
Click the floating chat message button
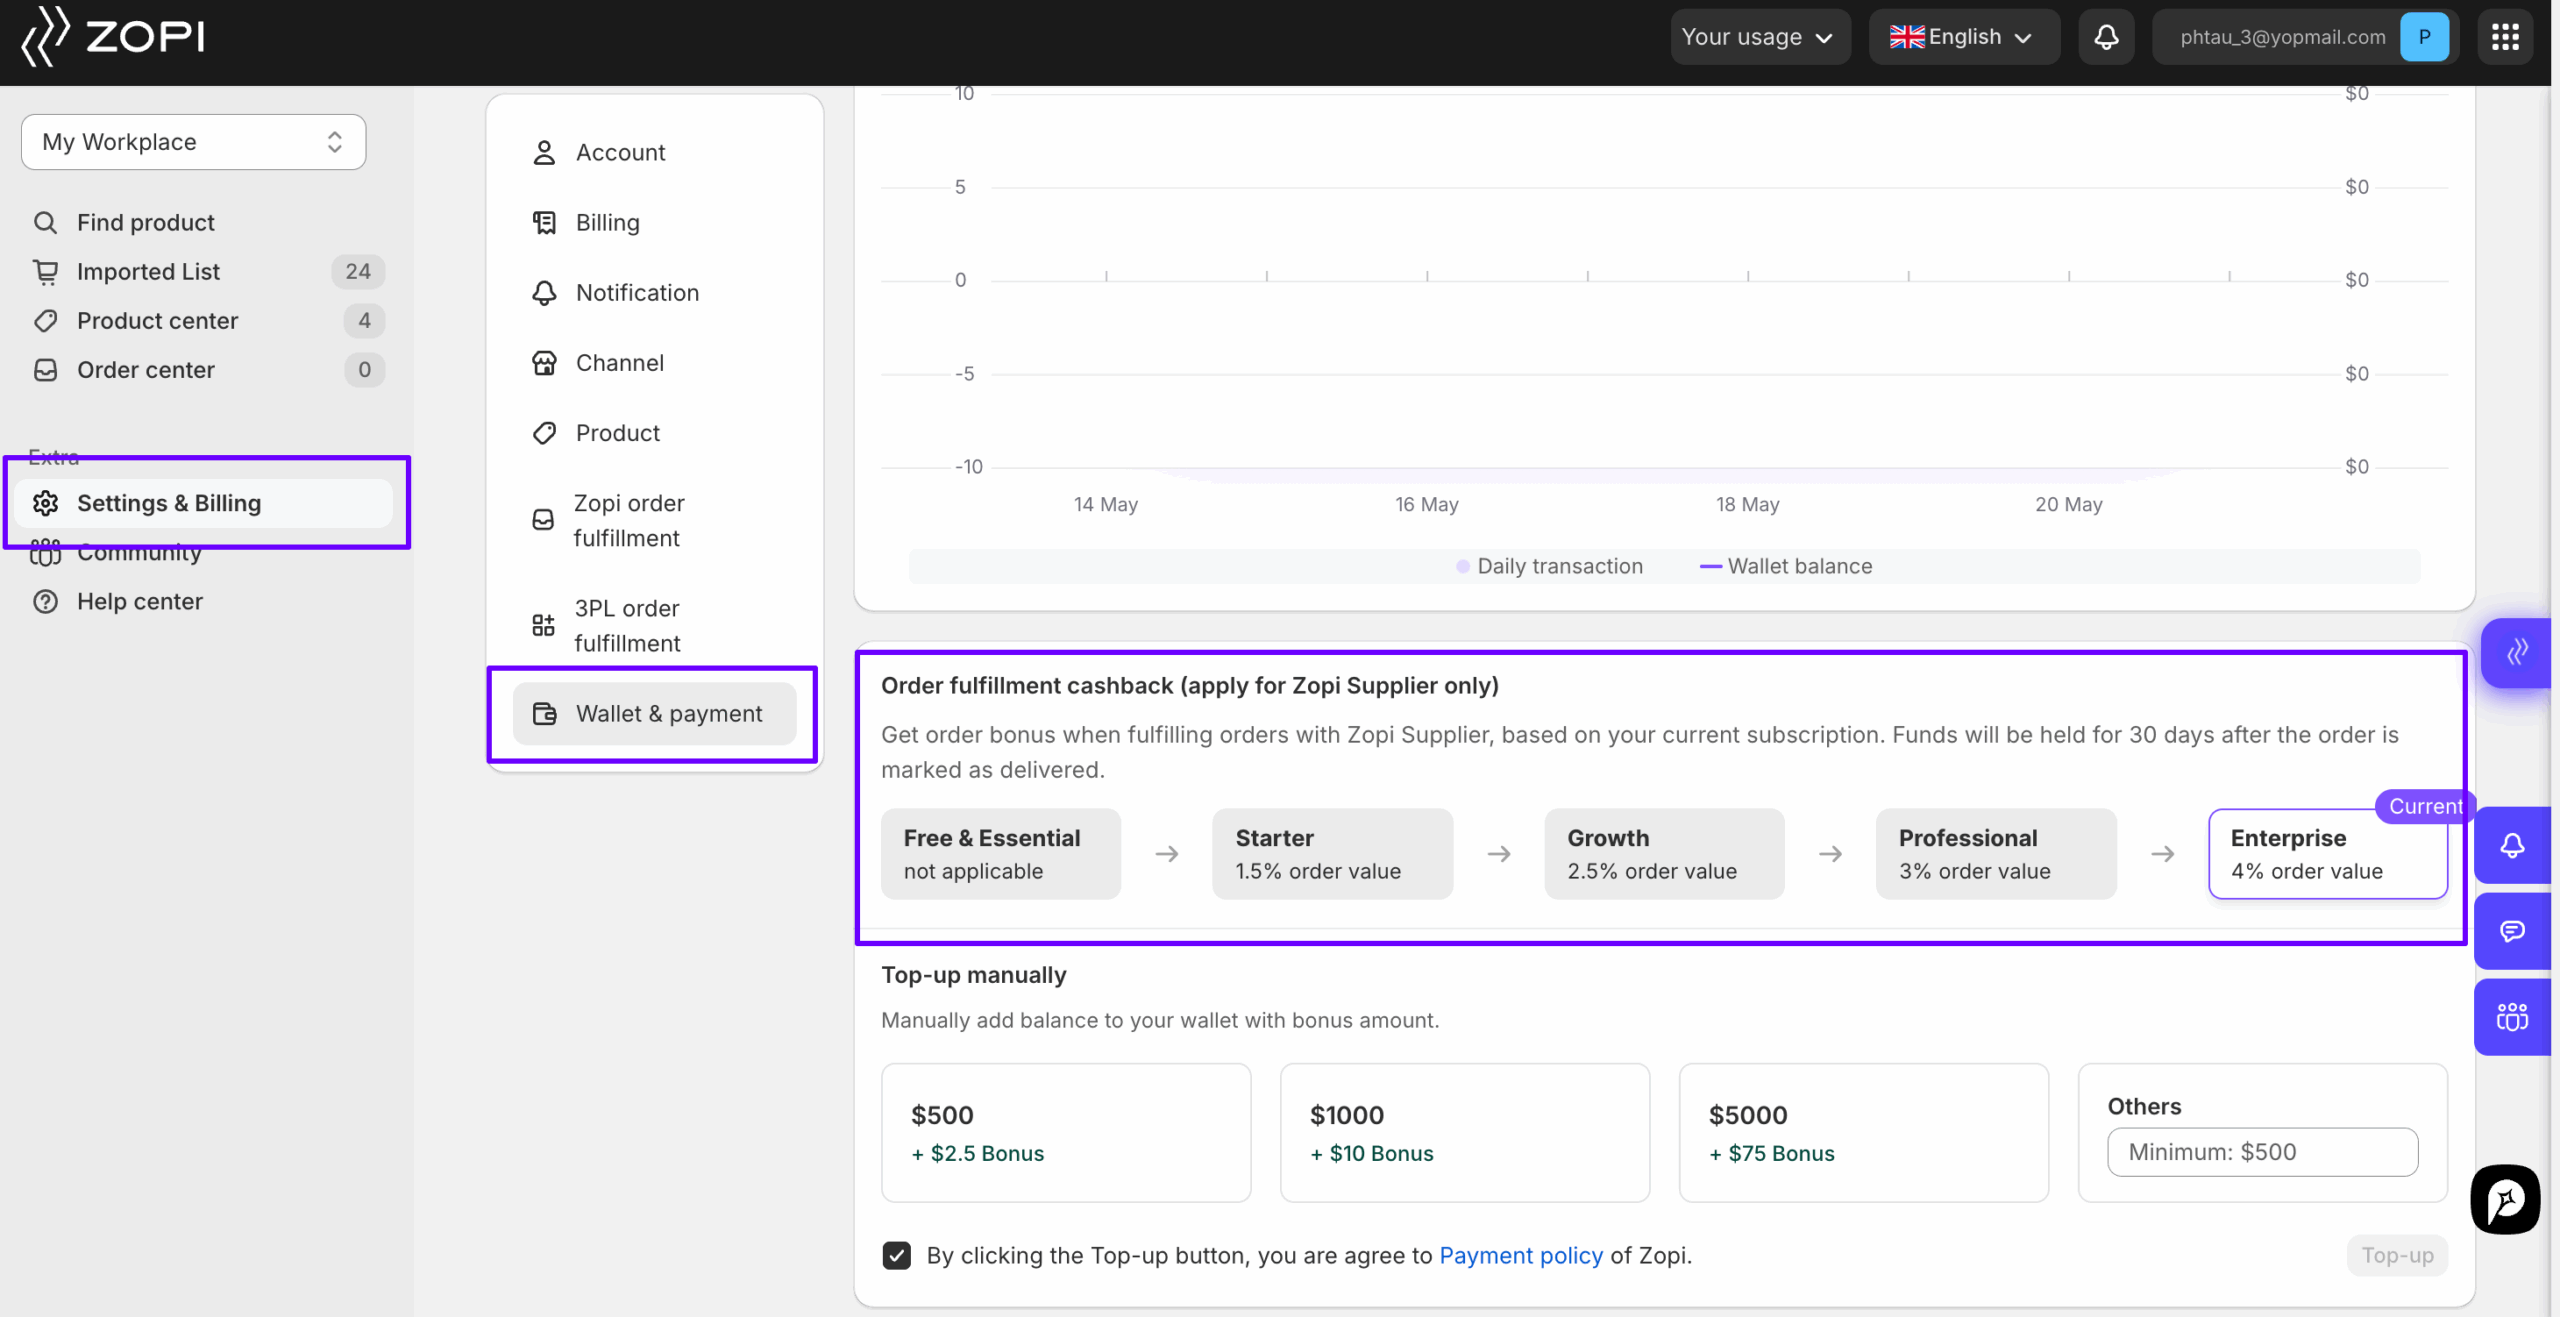pyautogui.click(x=2512, y=931)
